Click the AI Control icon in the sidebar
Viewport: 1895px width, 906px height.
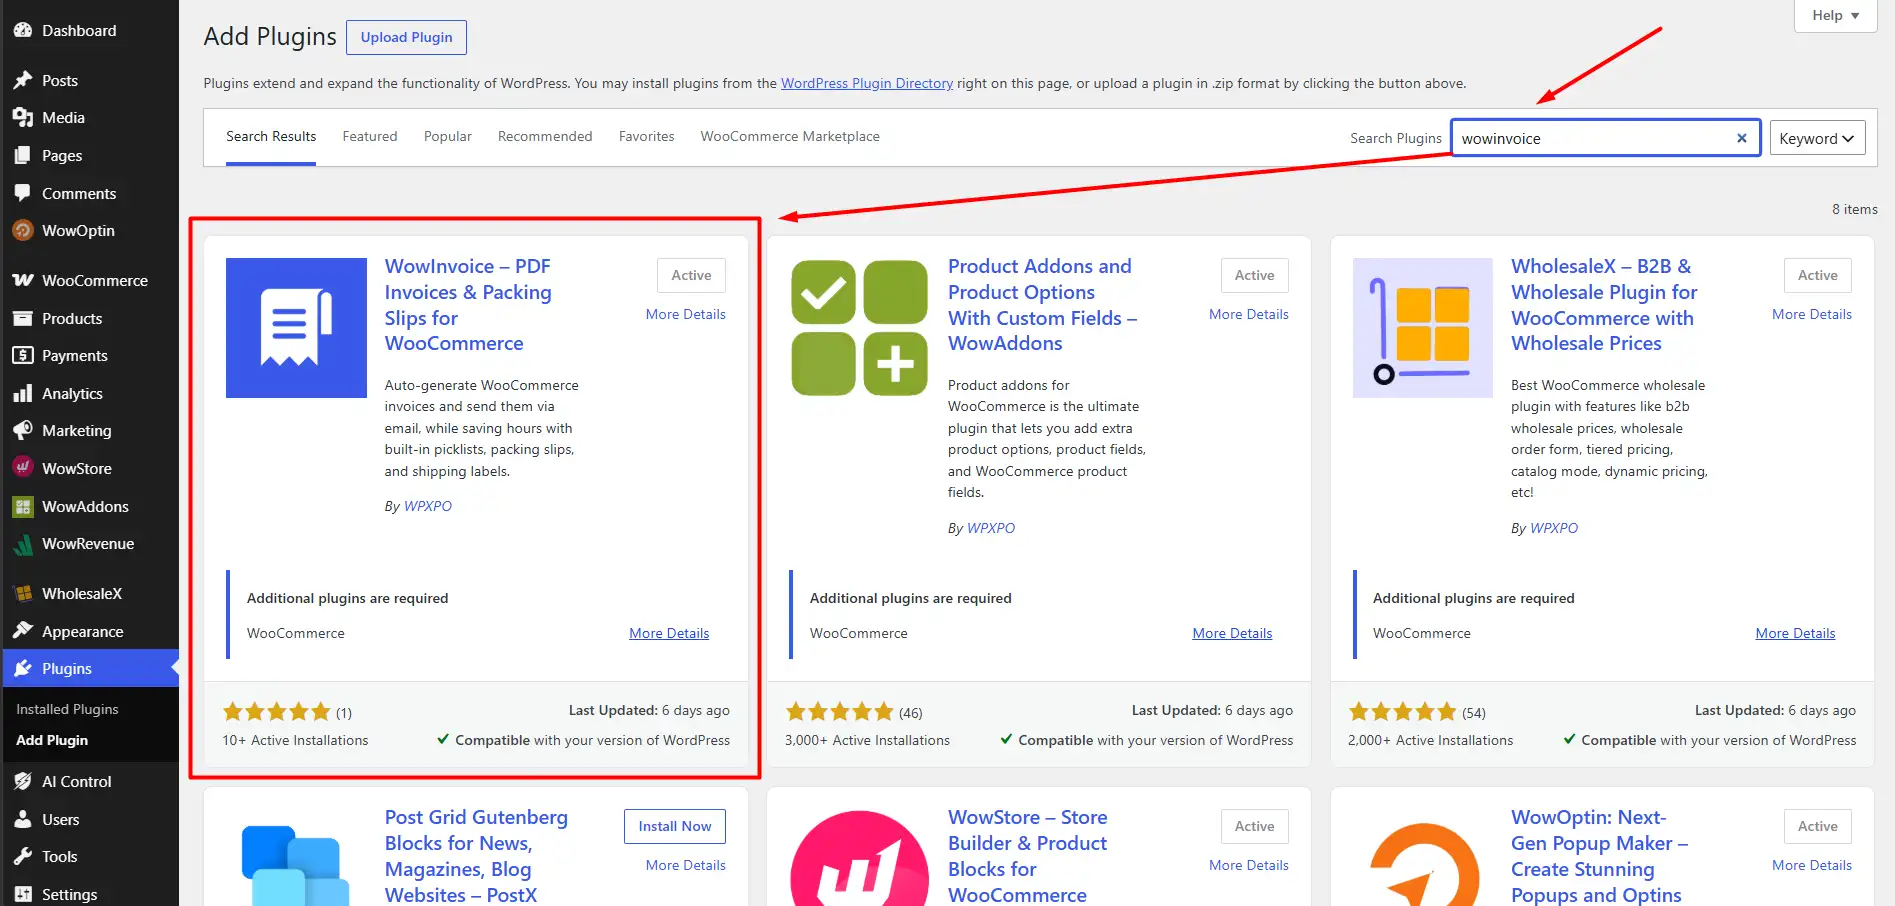(x=23, y=782)
